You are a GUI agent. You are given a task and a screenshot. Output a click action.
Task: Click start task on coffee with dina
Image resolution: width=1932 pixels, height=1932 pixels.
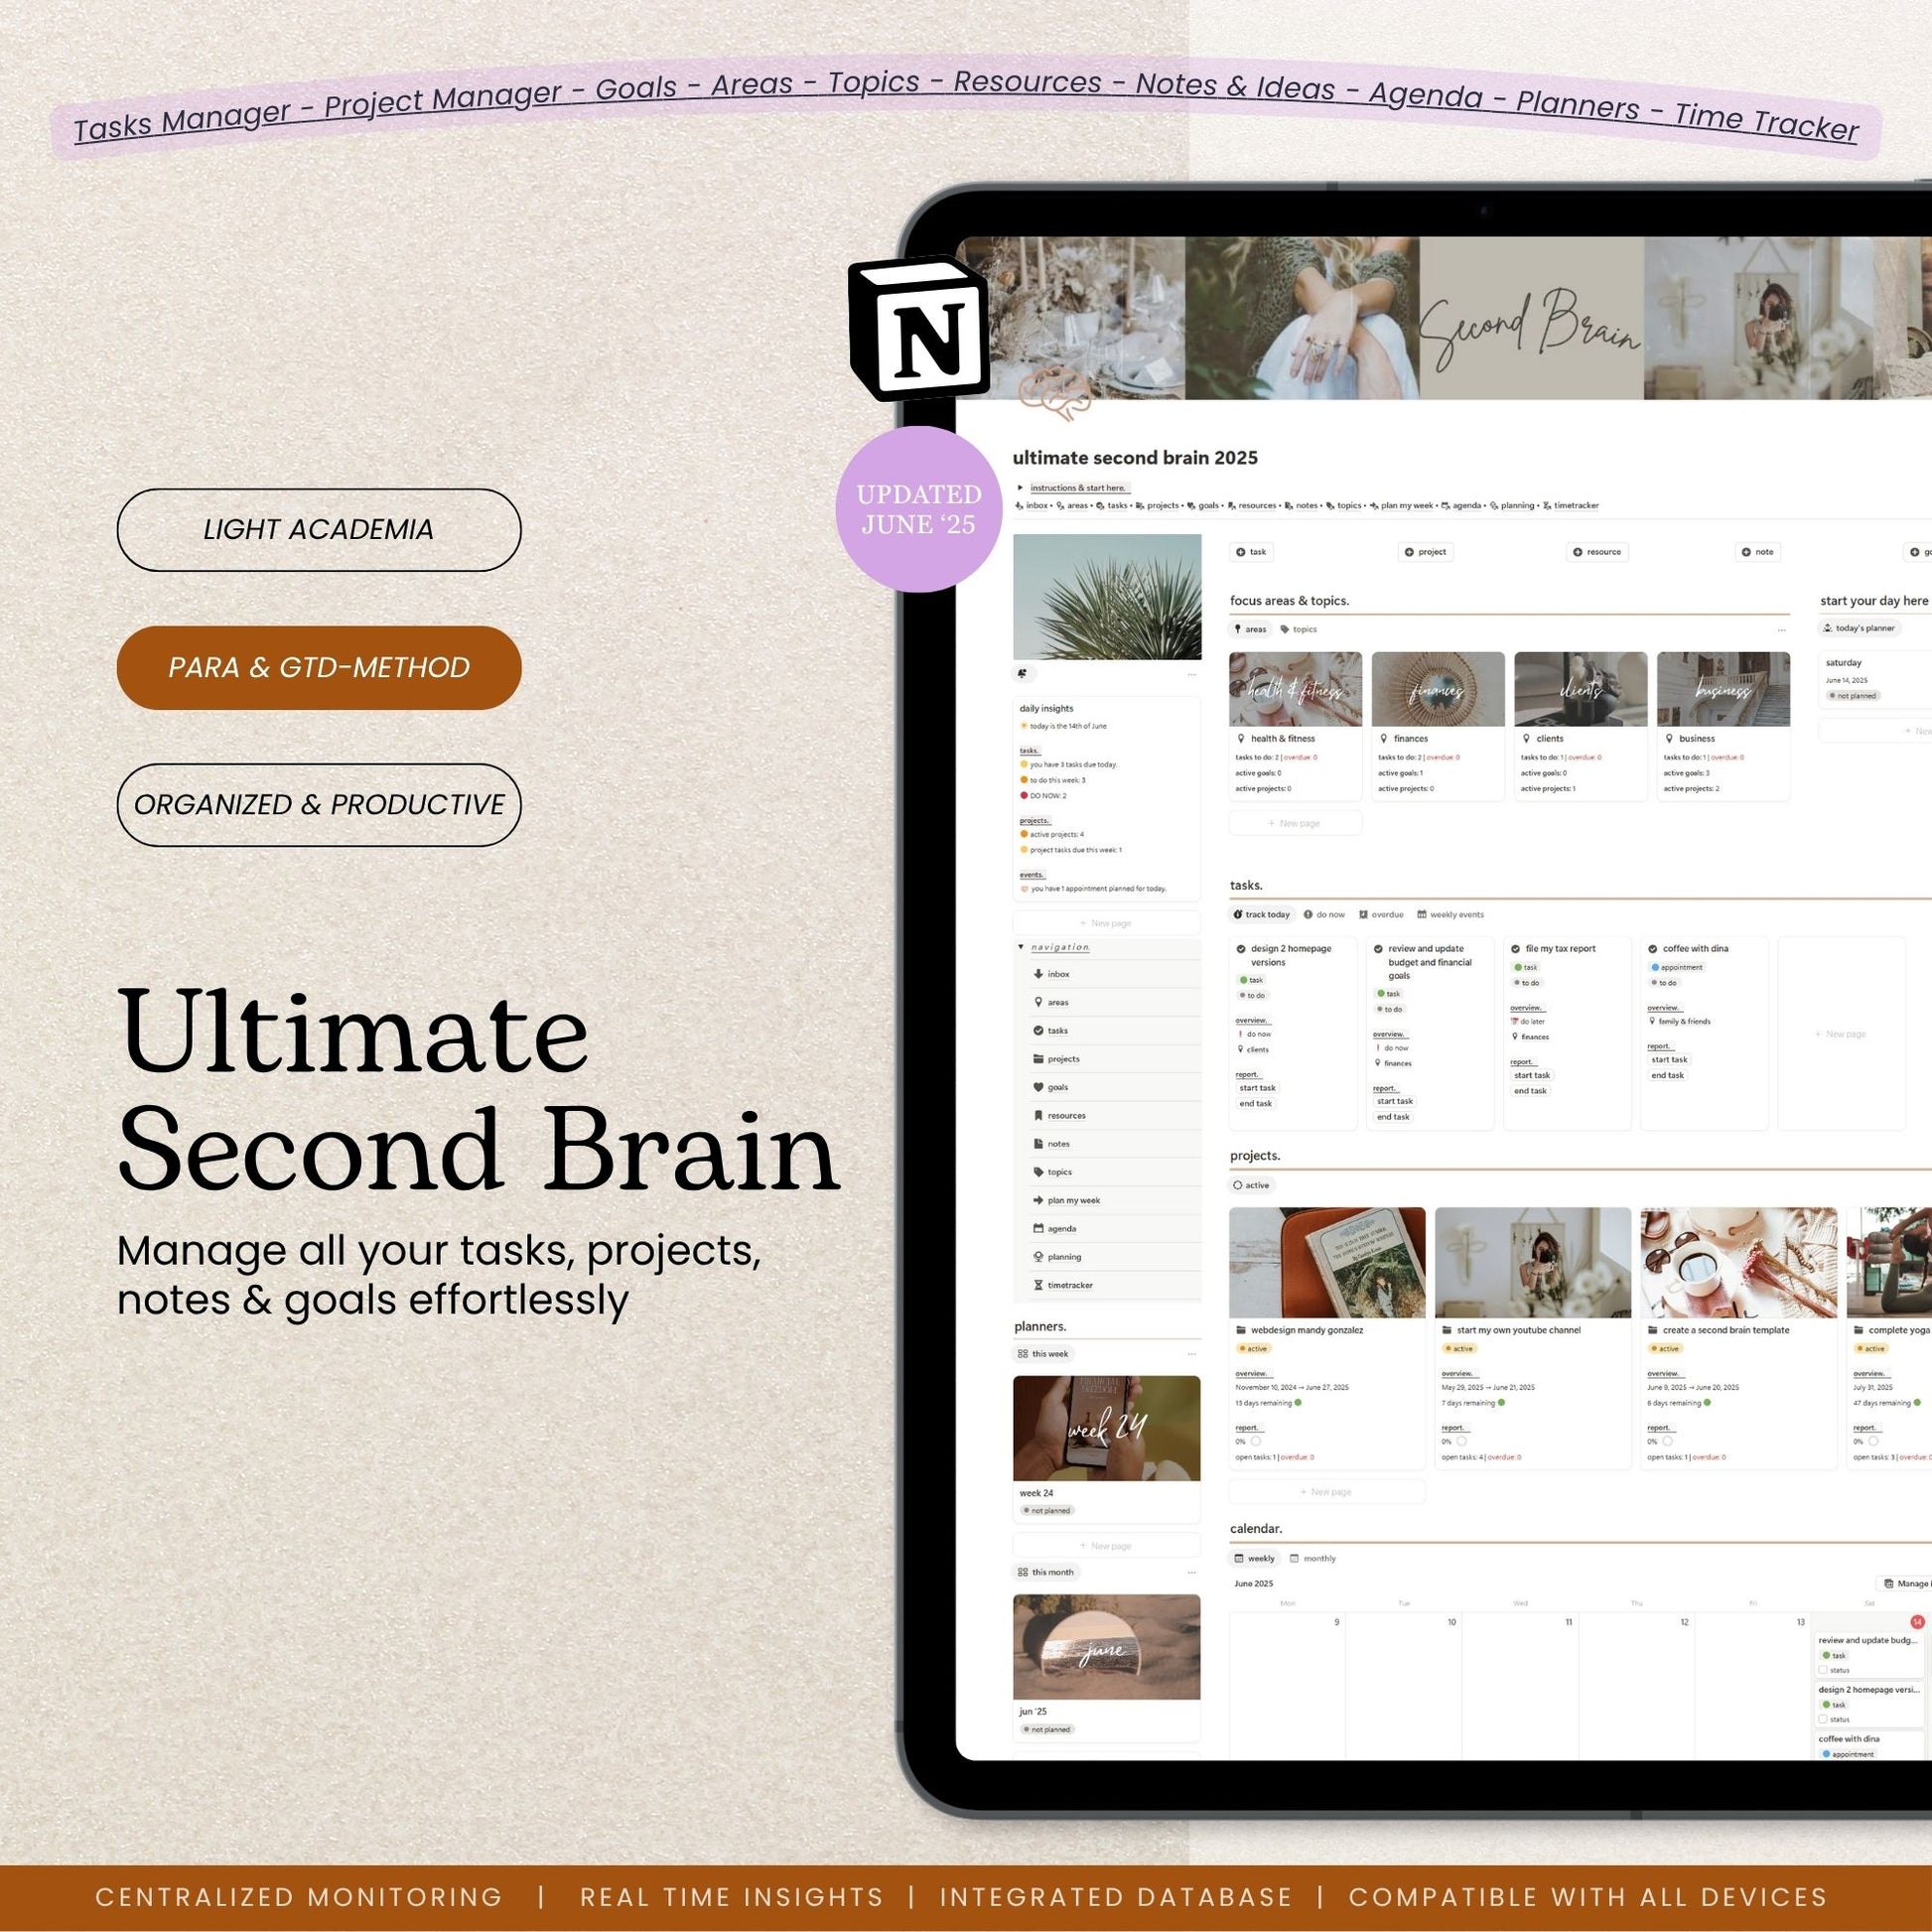click(x=1669, y=1059)
